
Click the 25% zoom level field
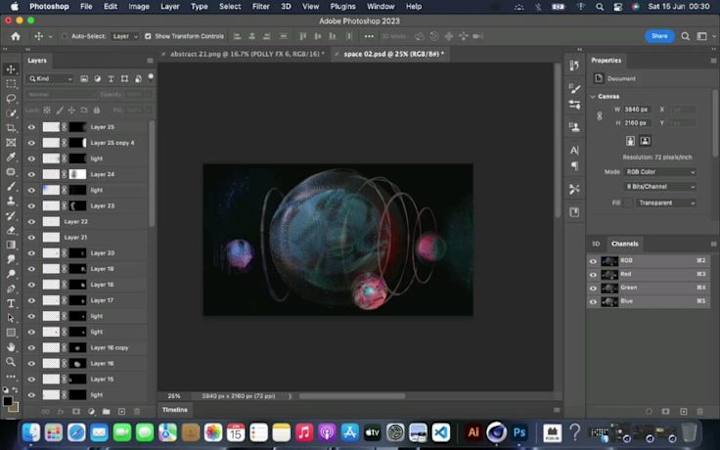pos(174,396)
